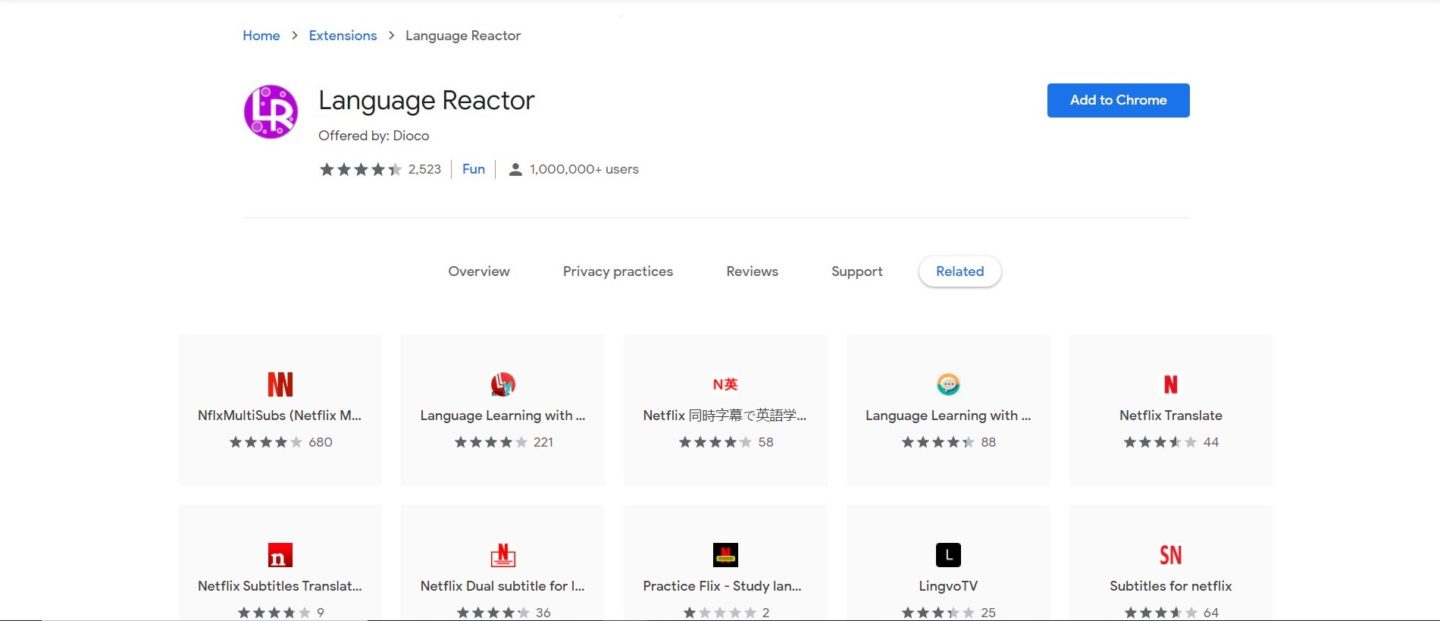Viewport: 1440px width, 621px height.
Task: Open the Language Learning with Netflix icon
Action: tap(502, 383)
